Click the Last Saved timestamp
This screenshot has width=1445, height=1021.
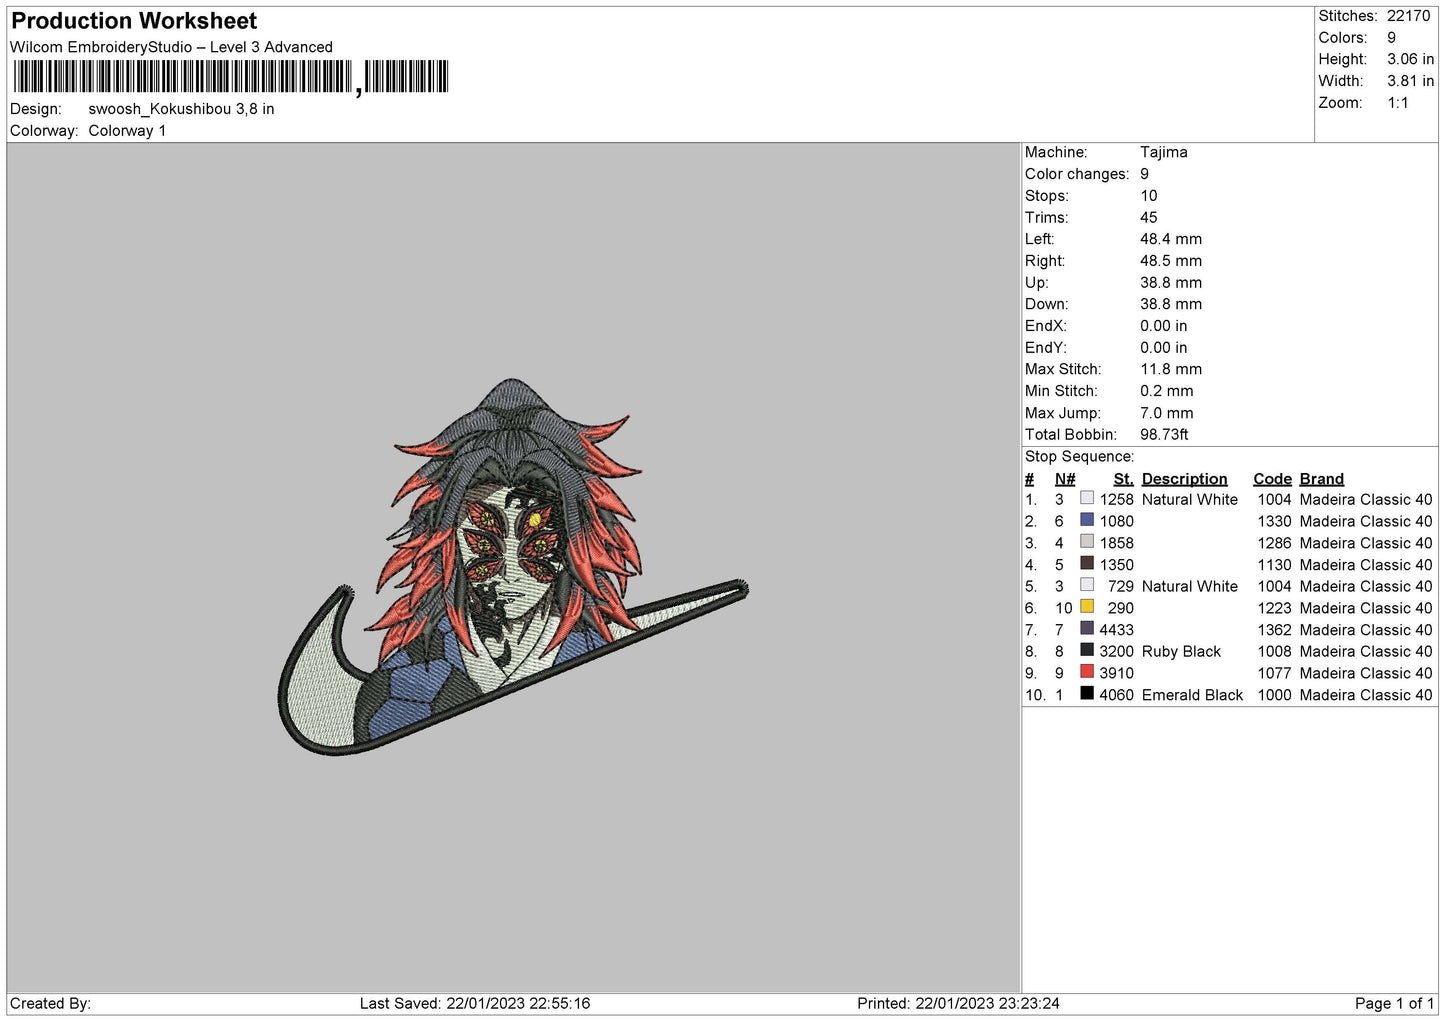pos(475,1004)
